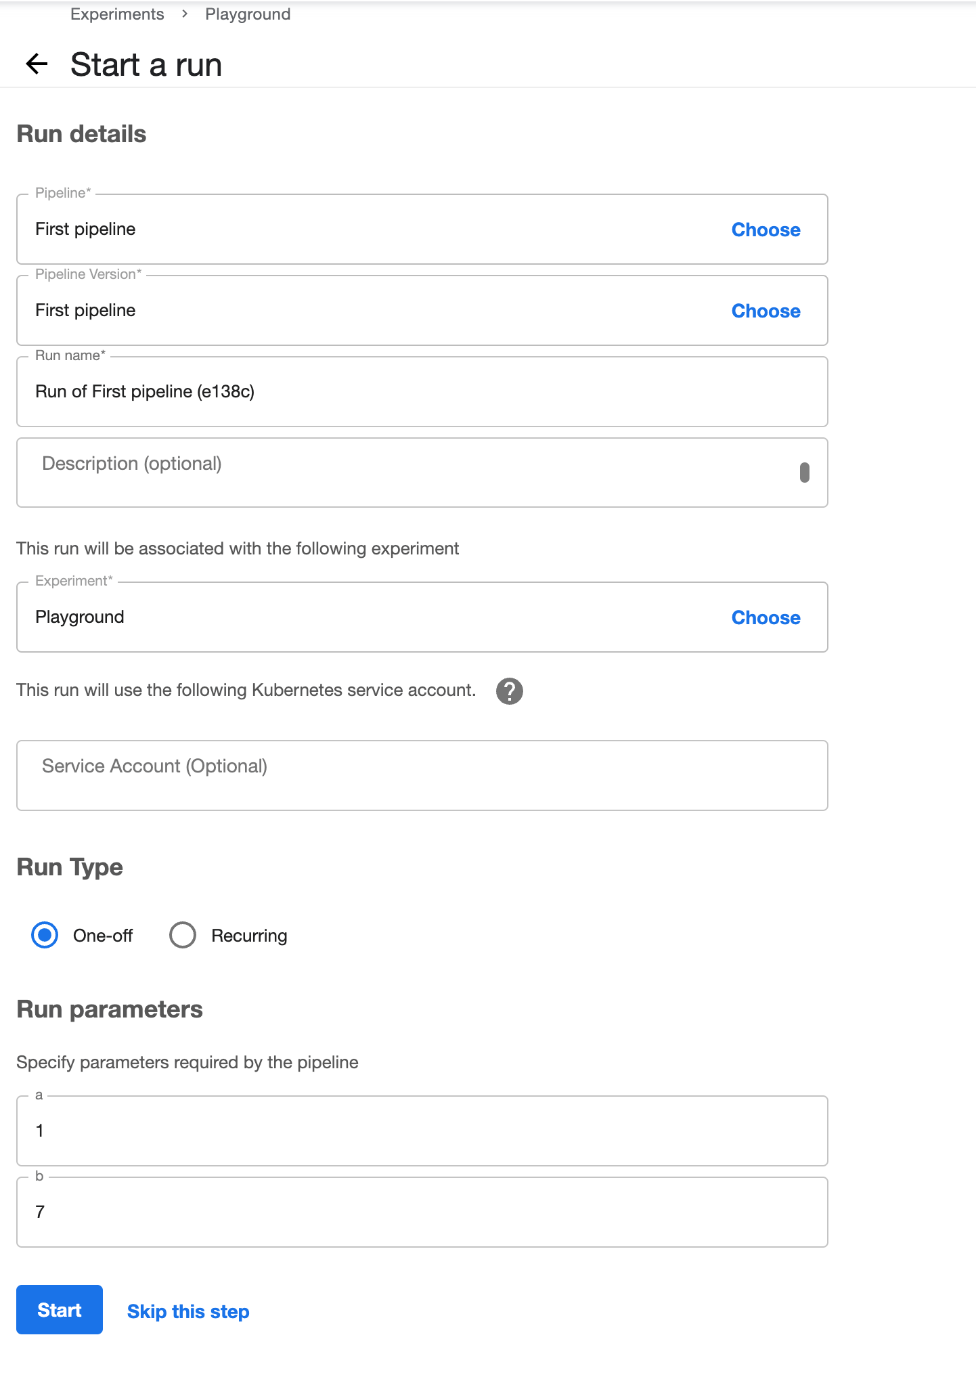Select the Recurring run type
This screenshot has height=1400, width=976.
coord(183,935)
